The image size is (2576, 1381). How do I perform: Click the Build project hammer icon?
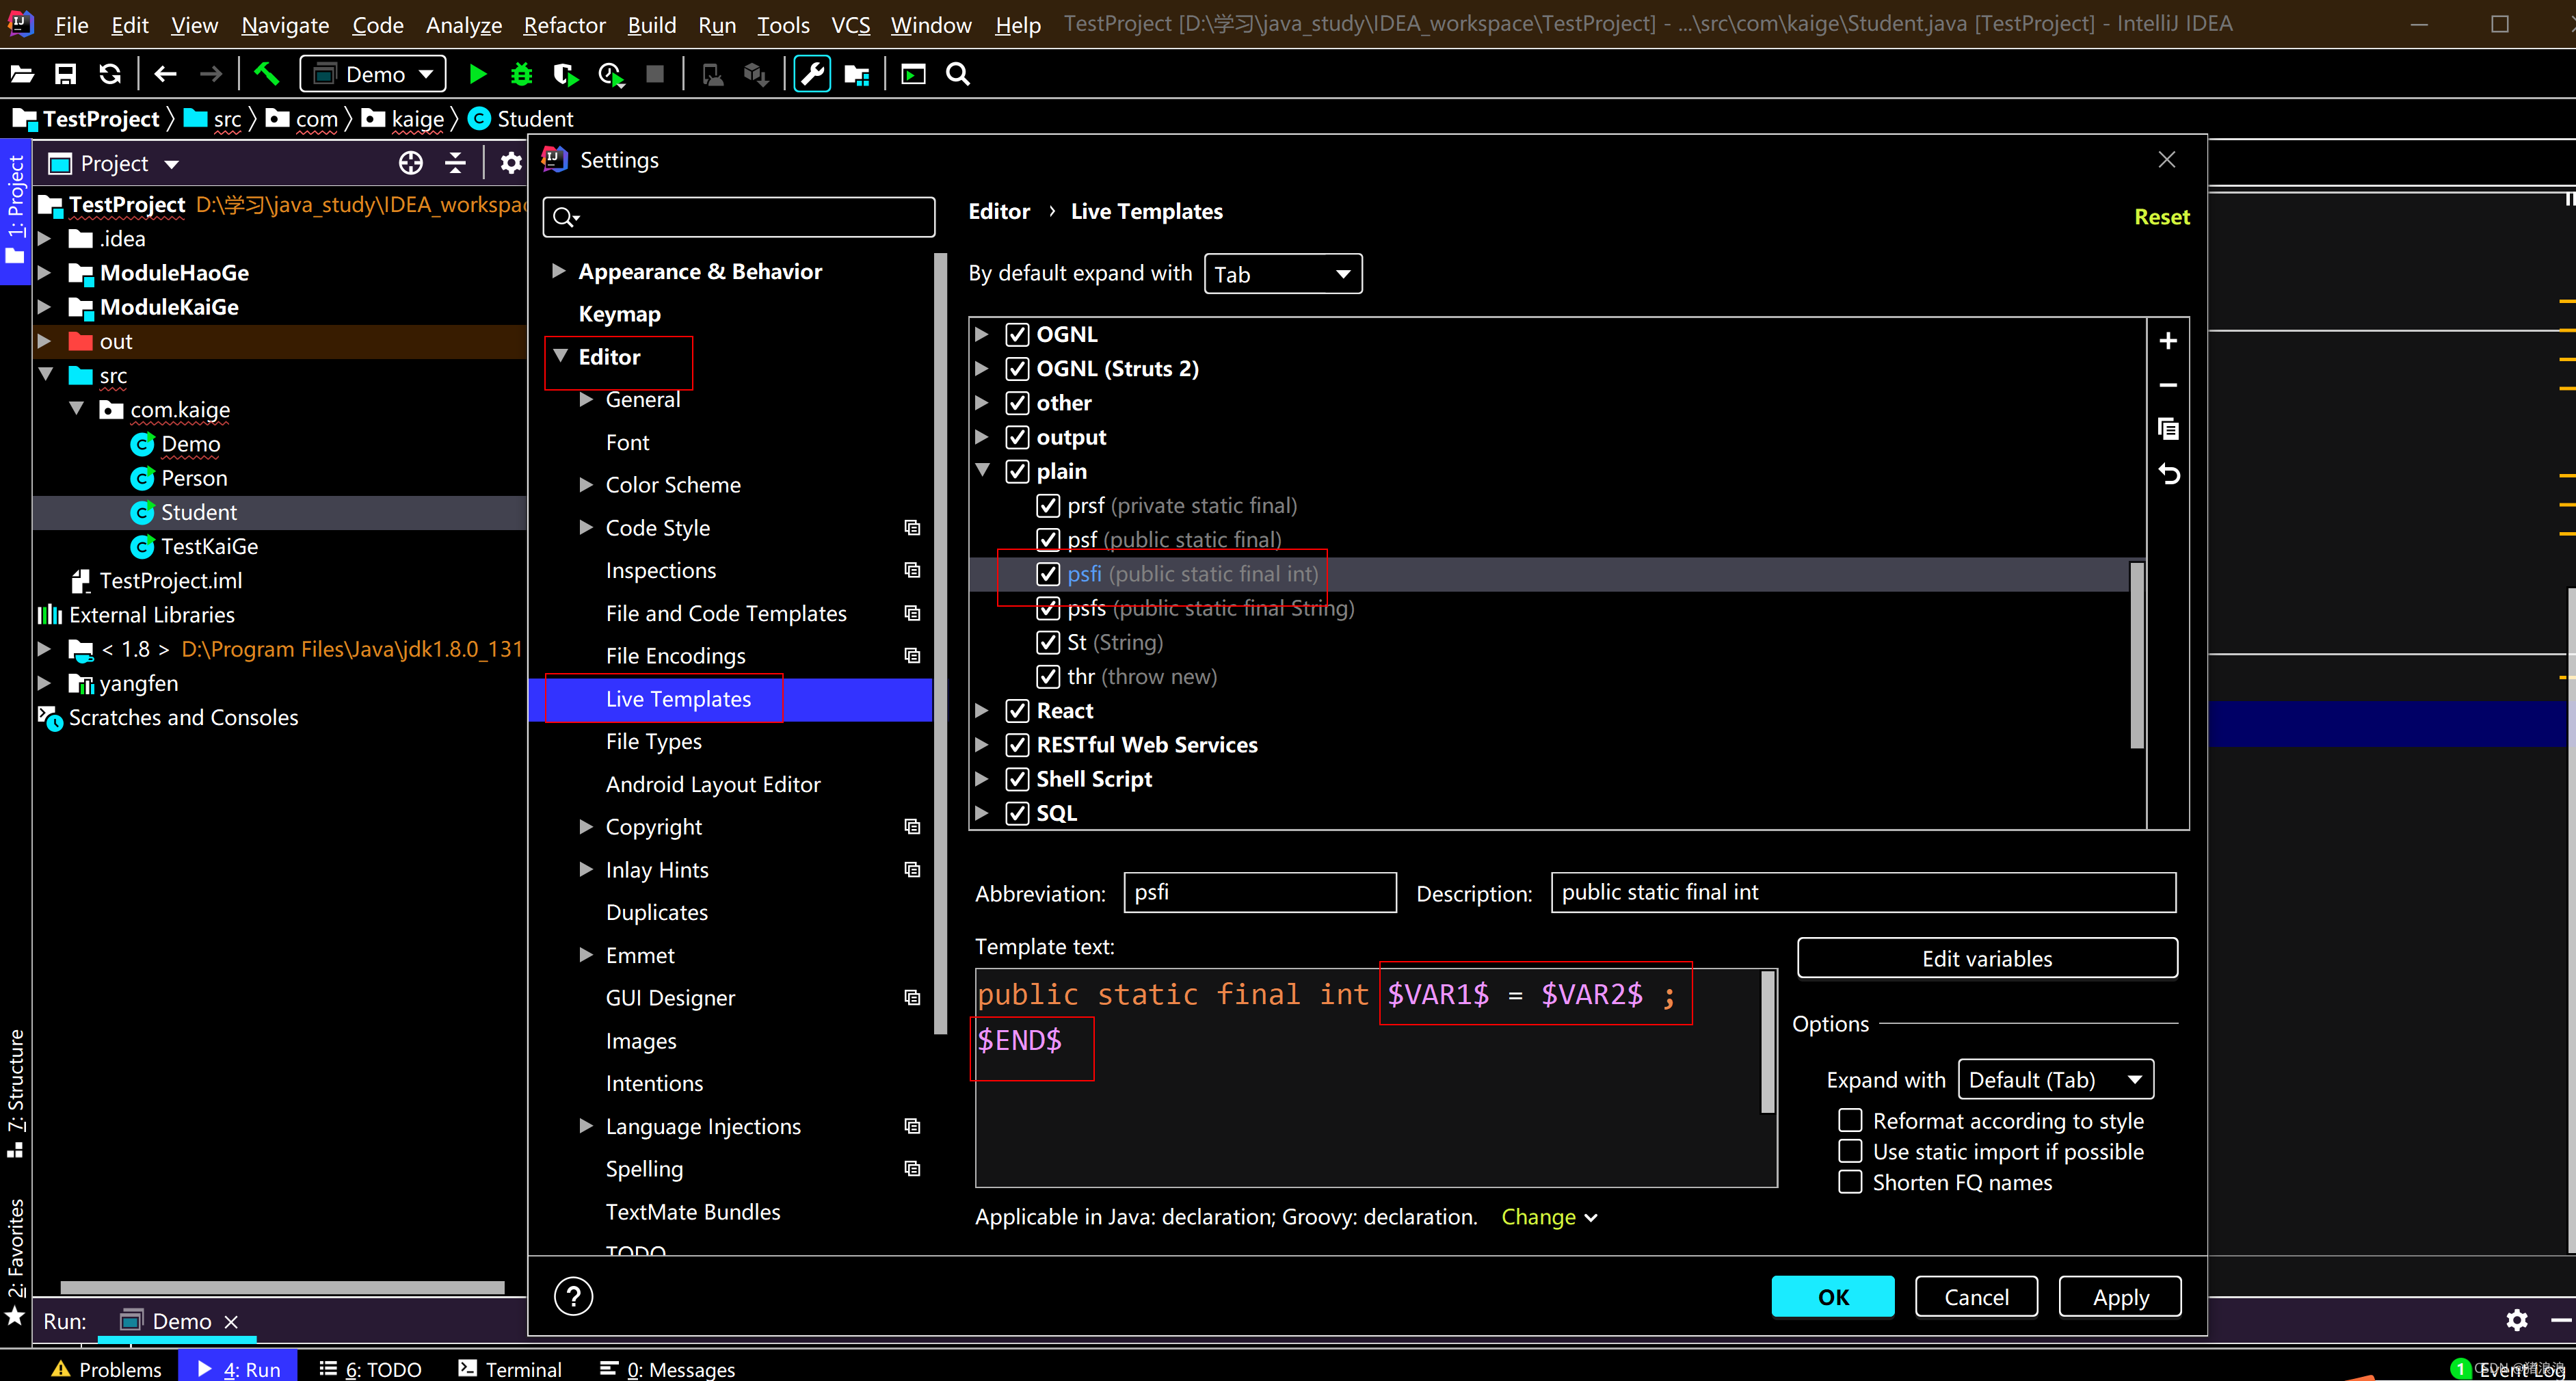click(x=266, y=74)
